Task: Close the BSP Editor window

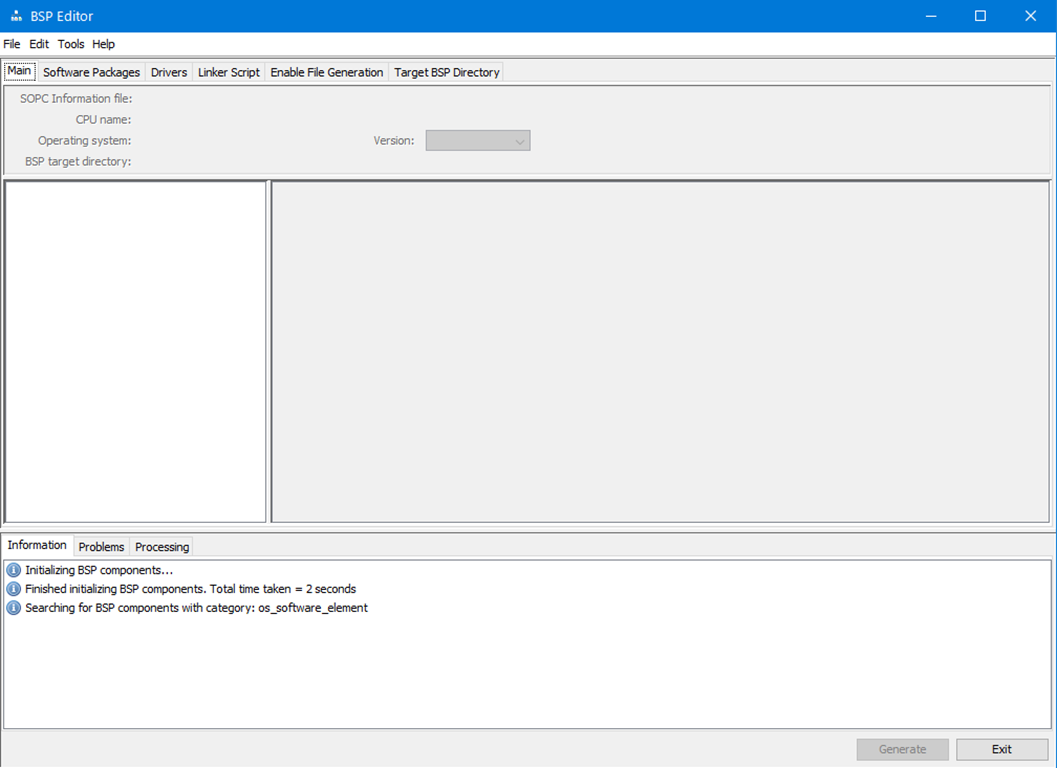Action: (x=1030, y=16)
